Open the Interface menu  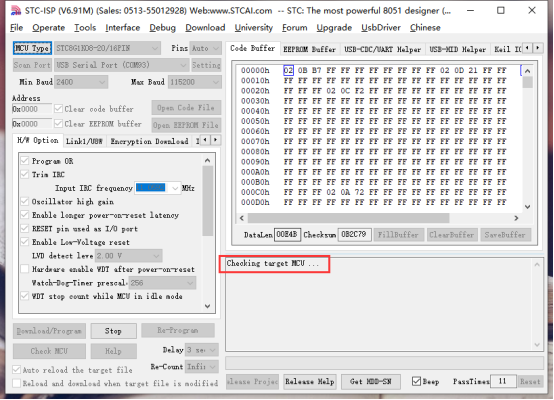122,28
